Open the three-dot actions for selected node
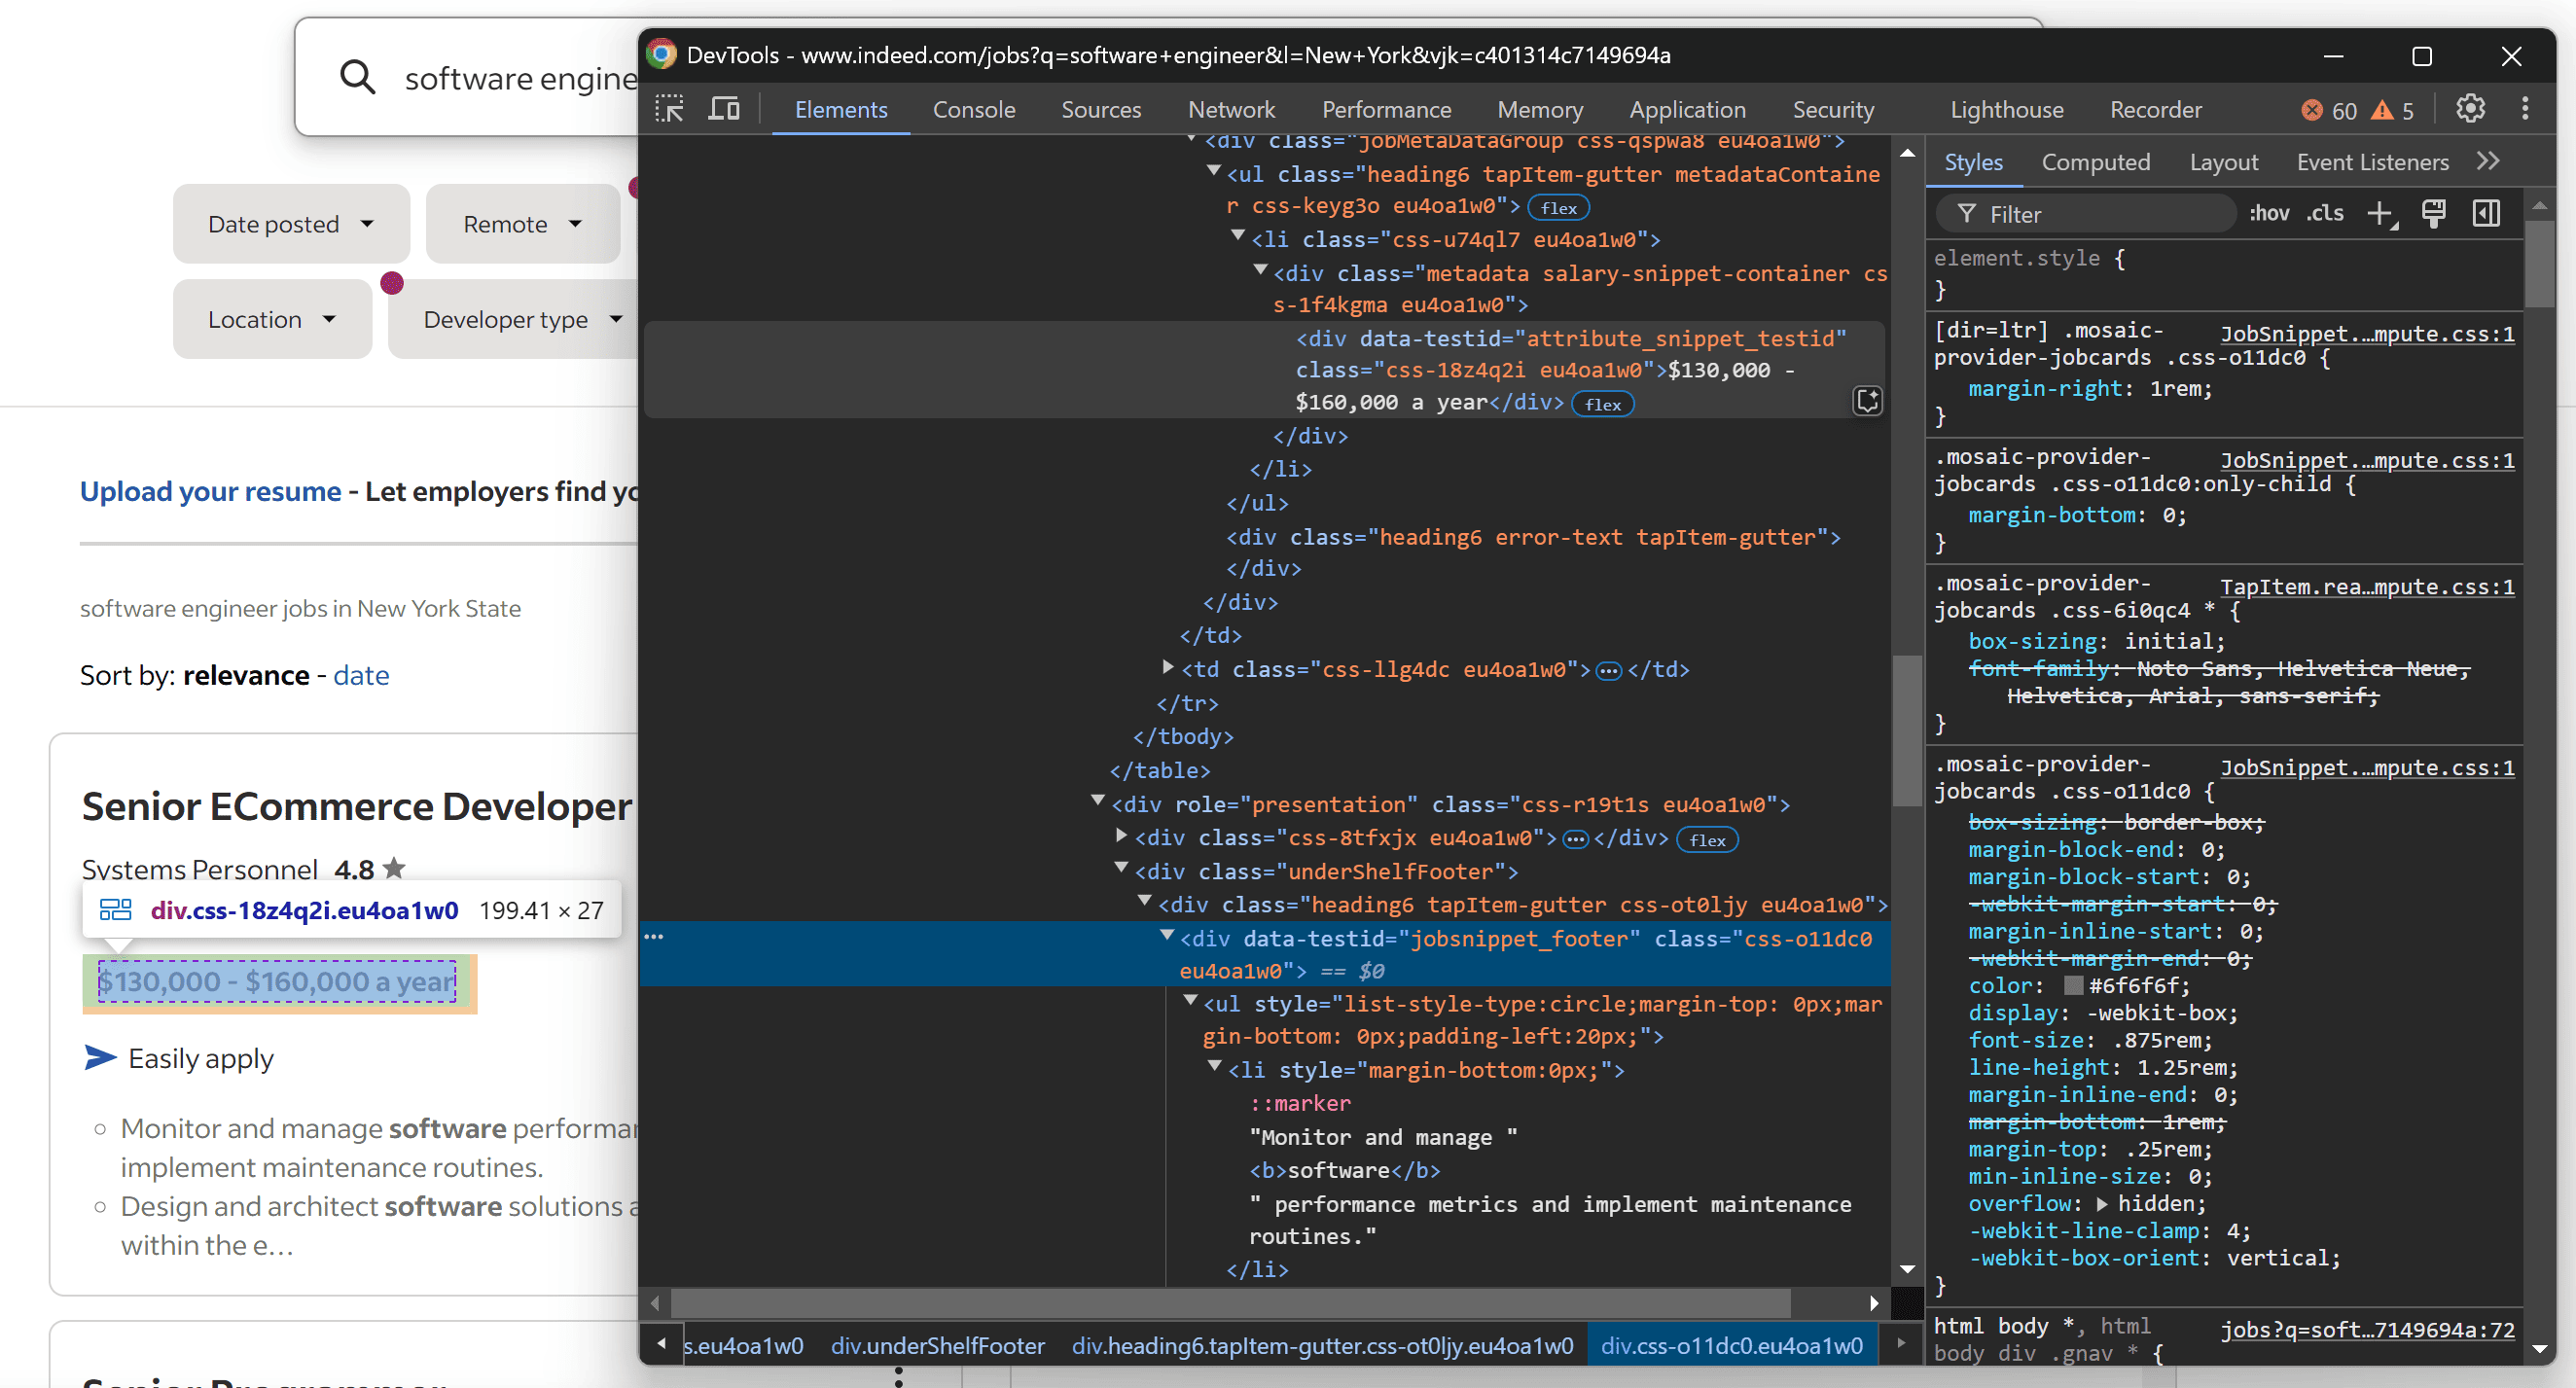This screenshot has width=2576, height=1388. coord(654,937)
